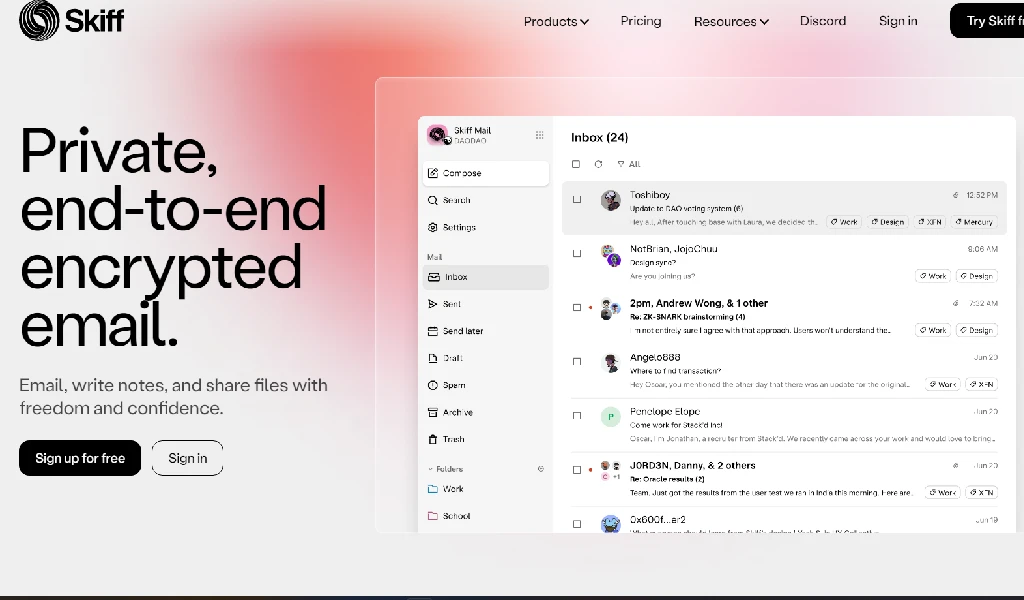
Task: Click the Try Skiff button
Action: click(x=987, y=21)
